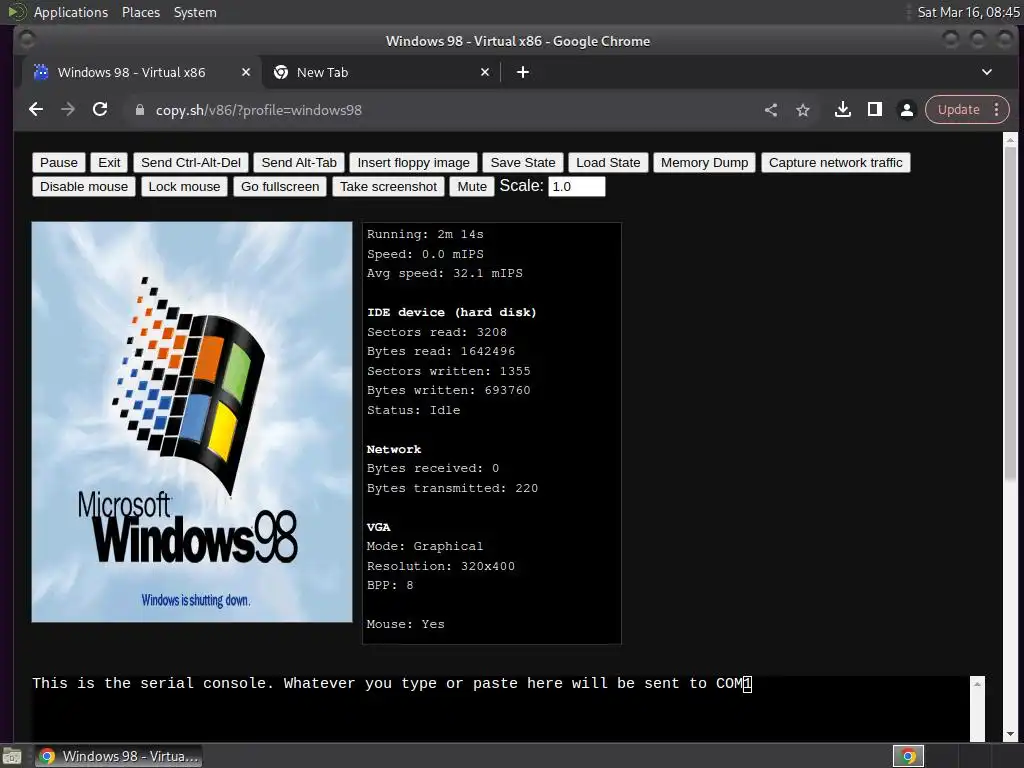Image resolution: width=1024 pixels, height=768 pixels.
Task: Click Insert floppy image
Action: click(413, 163)
